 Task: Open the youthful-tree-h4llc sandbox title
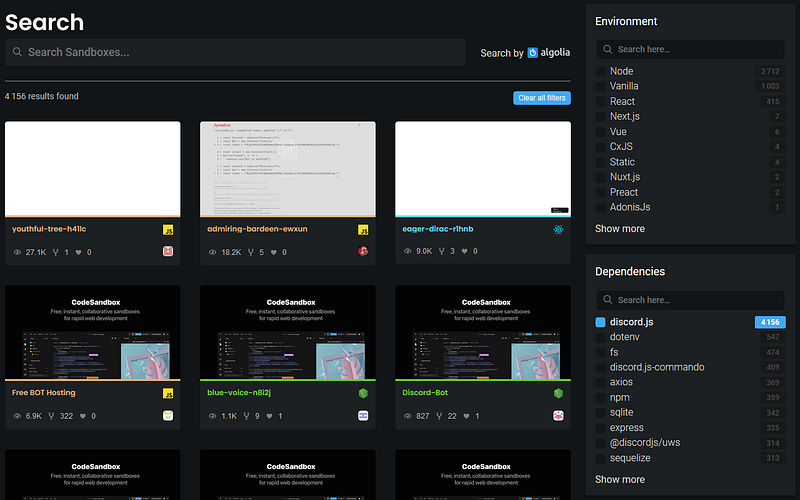click(49, 229)
